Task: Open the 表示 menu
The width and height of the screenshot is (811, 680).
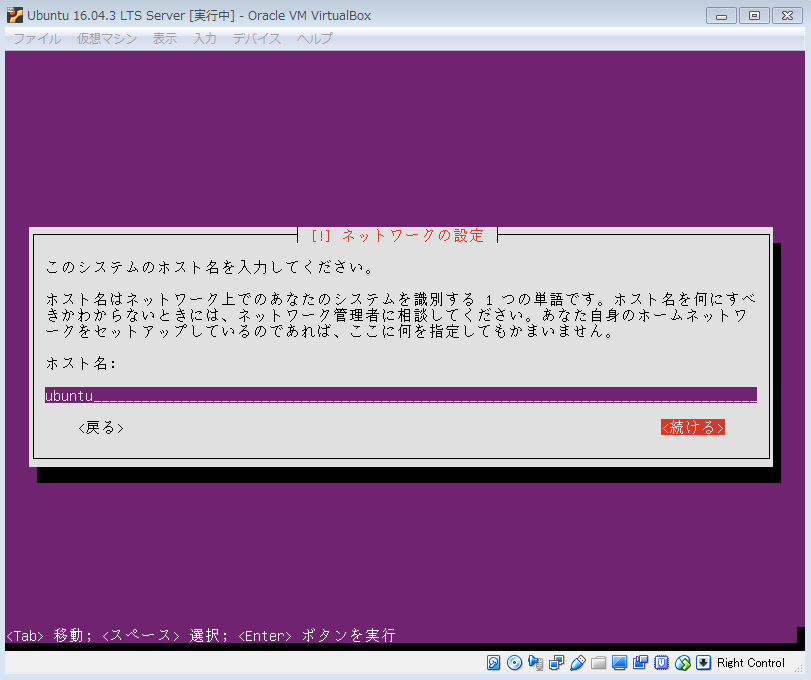Action: (x=165, y=38)
